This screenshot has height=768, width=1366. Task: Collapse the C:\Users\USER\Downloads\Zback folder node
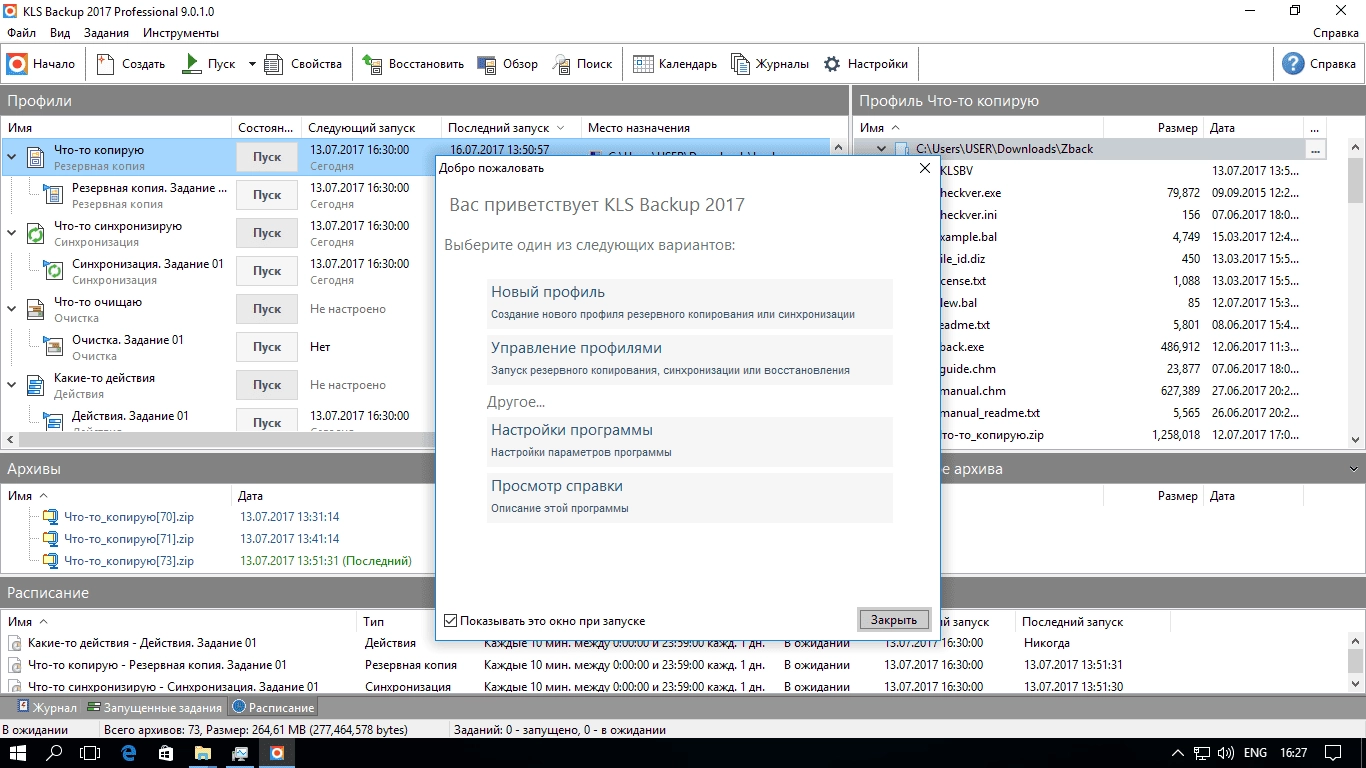[x=881, y=149]
